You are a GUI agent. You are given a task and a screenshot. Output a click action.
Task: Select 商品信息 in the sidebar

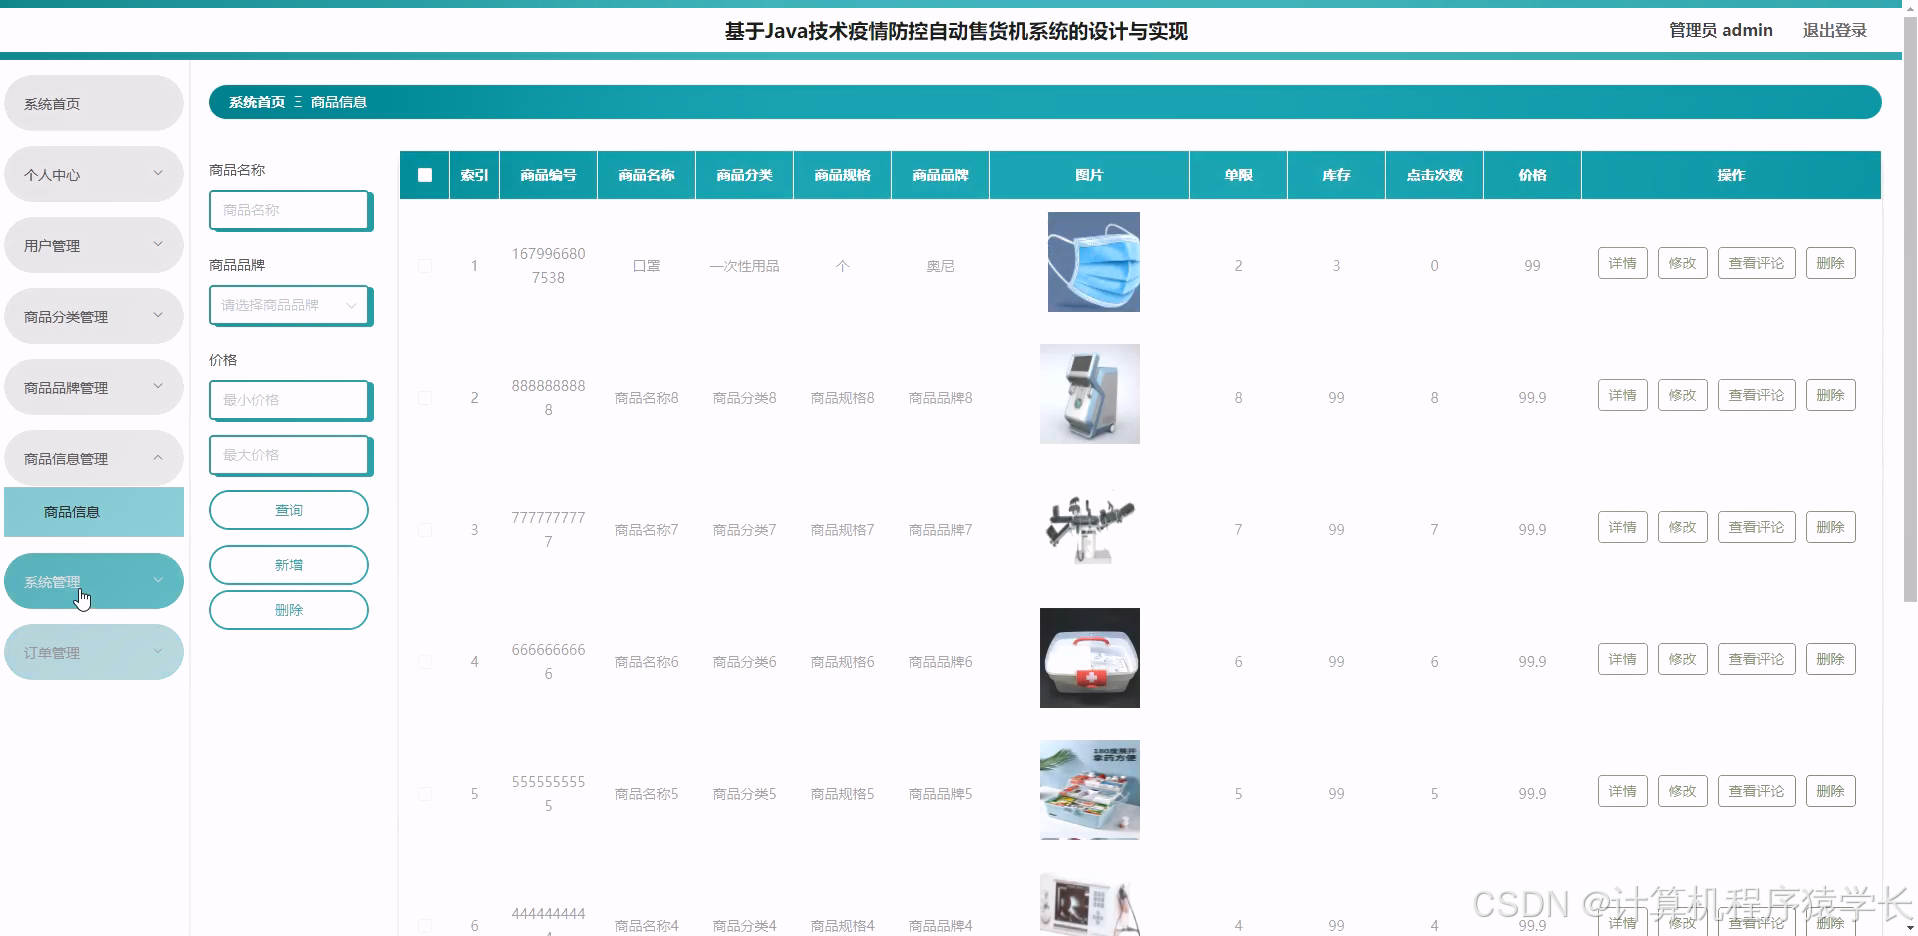(x=93, y=511)
